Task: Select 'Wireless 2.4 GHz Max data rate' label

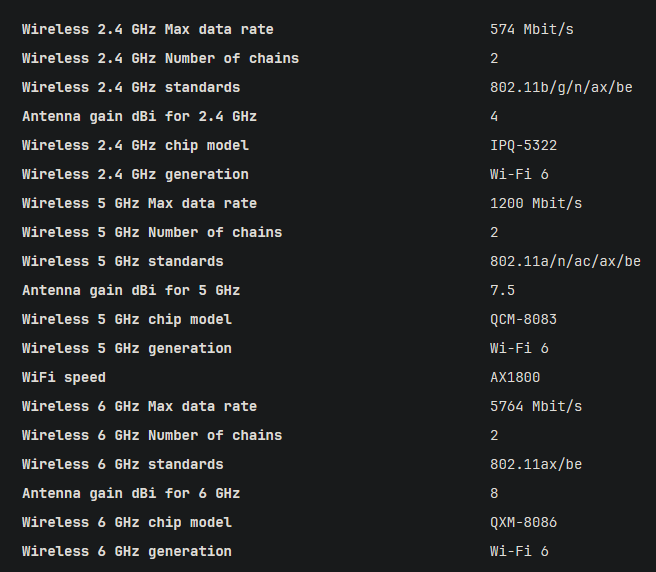Action: [147, 30]
